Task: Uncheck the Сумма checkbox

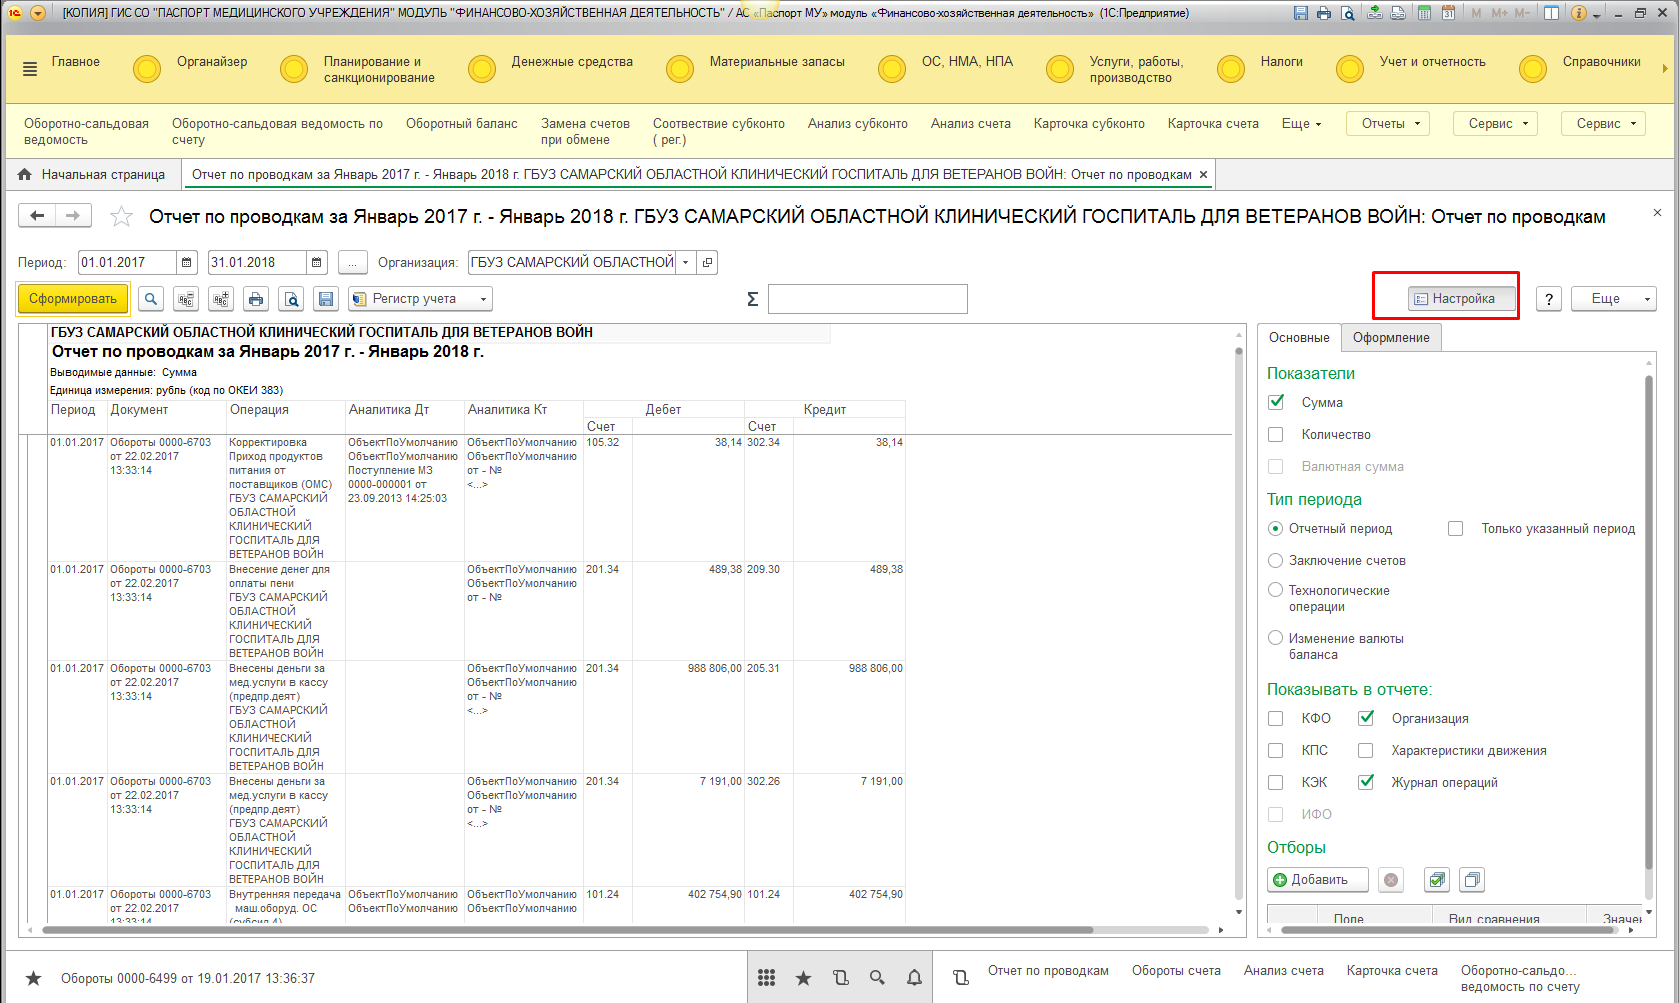Action: [x=1276, y=402]
